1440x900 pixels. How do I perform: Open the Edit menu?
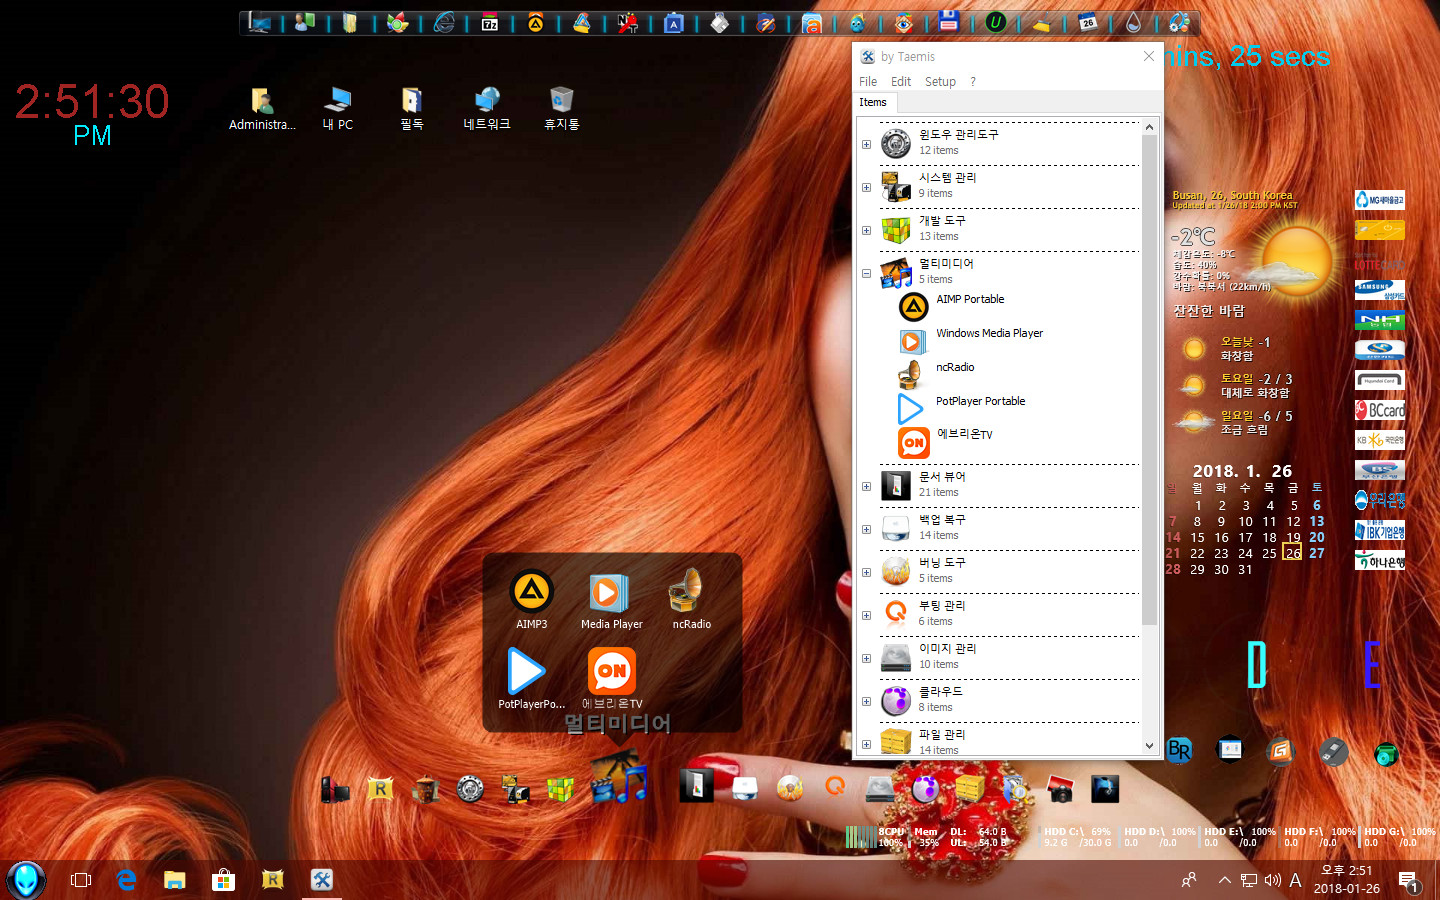[901, 82]
